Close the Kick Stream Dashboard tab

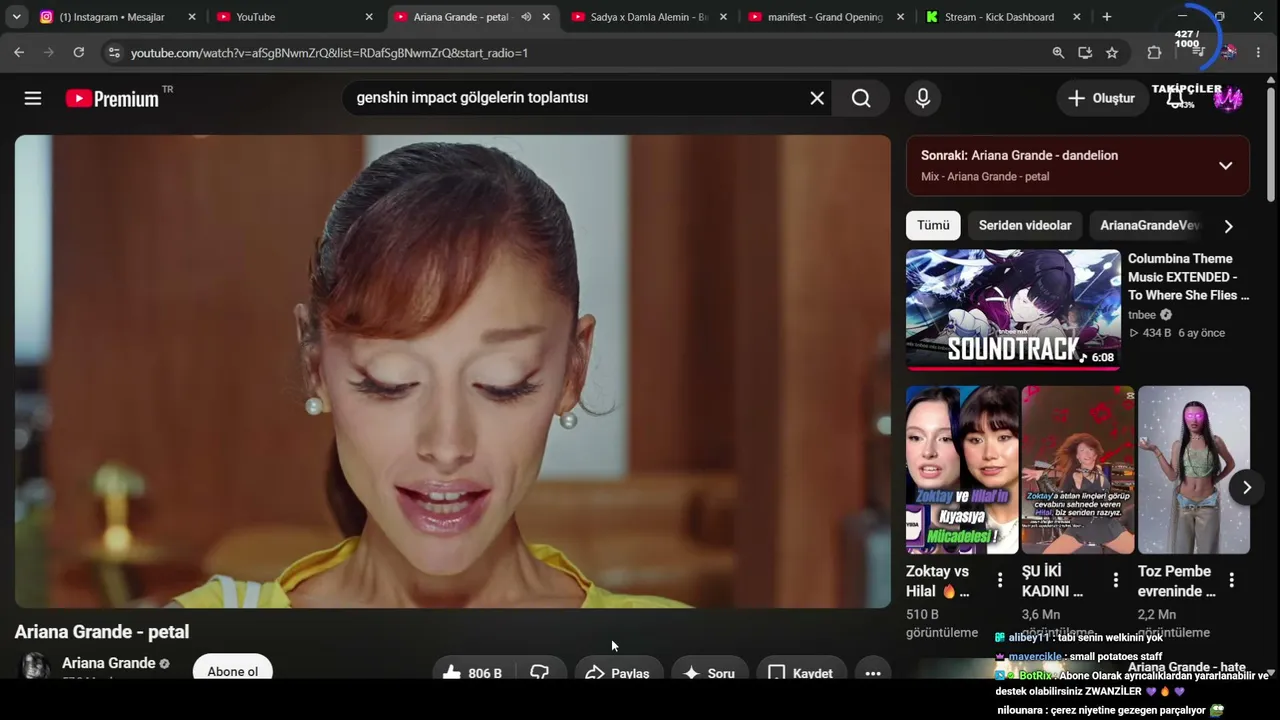(x=1077, y=17)
